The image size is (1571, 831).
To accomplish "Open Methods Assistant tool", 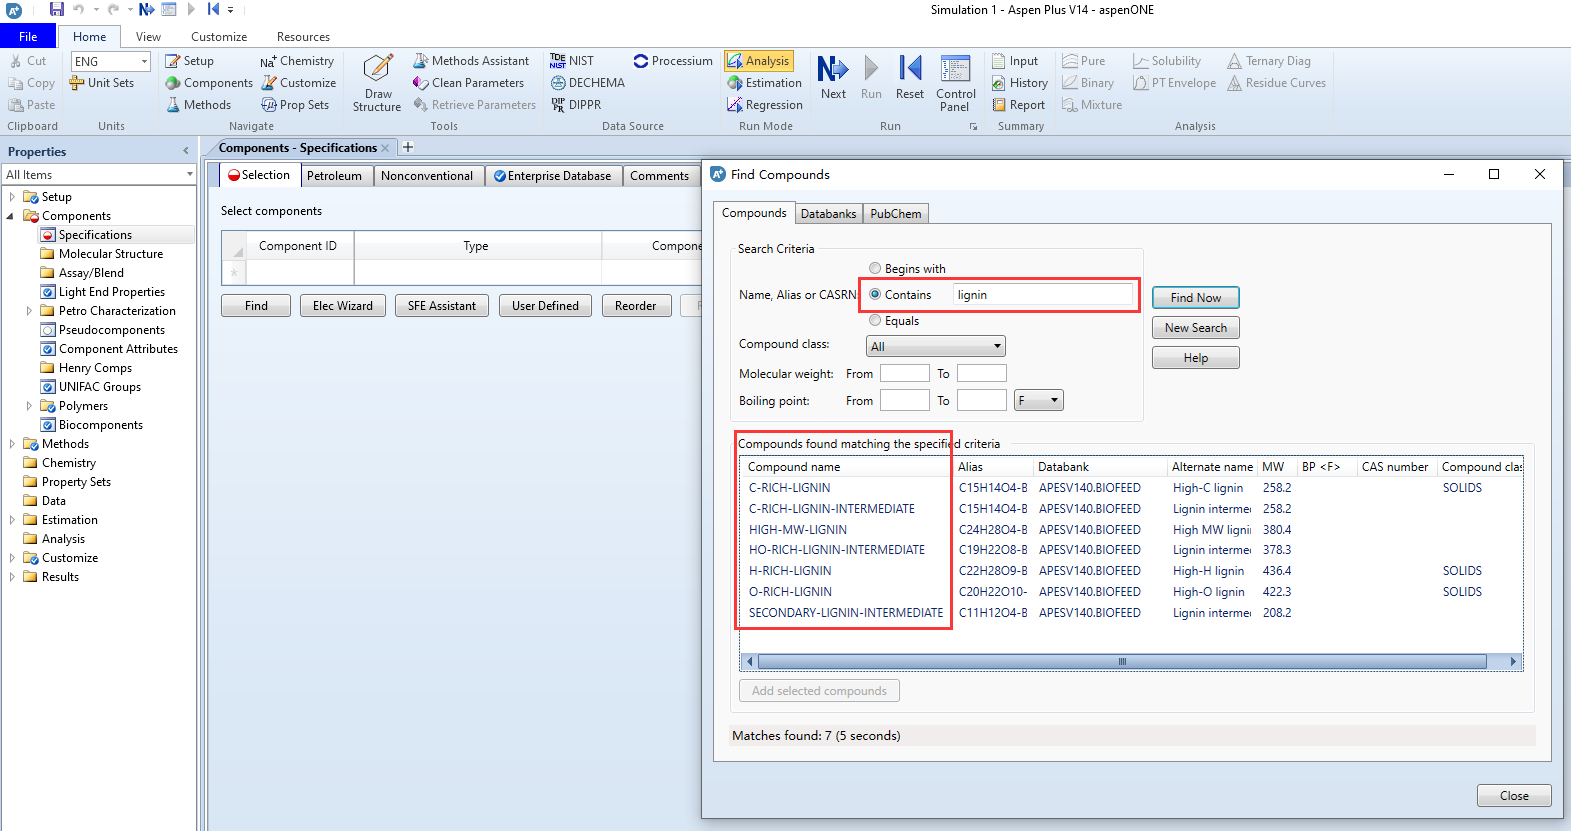I will pyautogui.click(x=471, y=61).
